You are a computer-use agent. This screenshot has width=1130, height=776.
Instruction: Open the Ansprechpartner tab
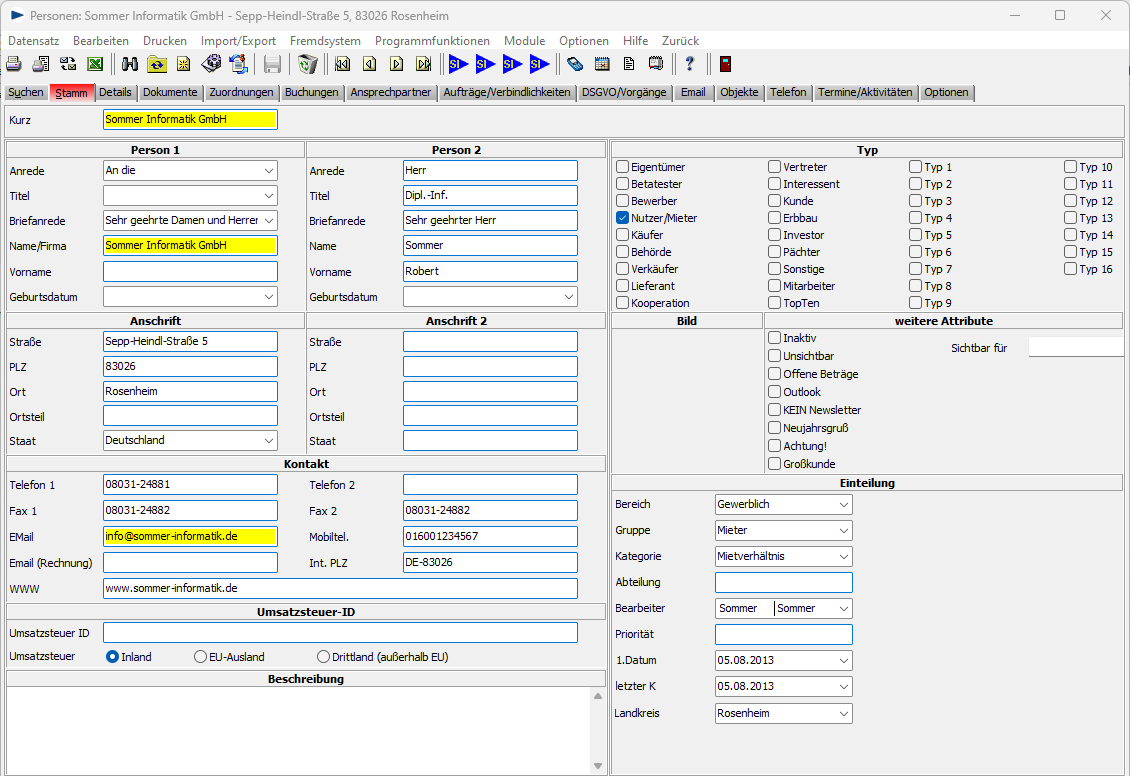(391, 92)
